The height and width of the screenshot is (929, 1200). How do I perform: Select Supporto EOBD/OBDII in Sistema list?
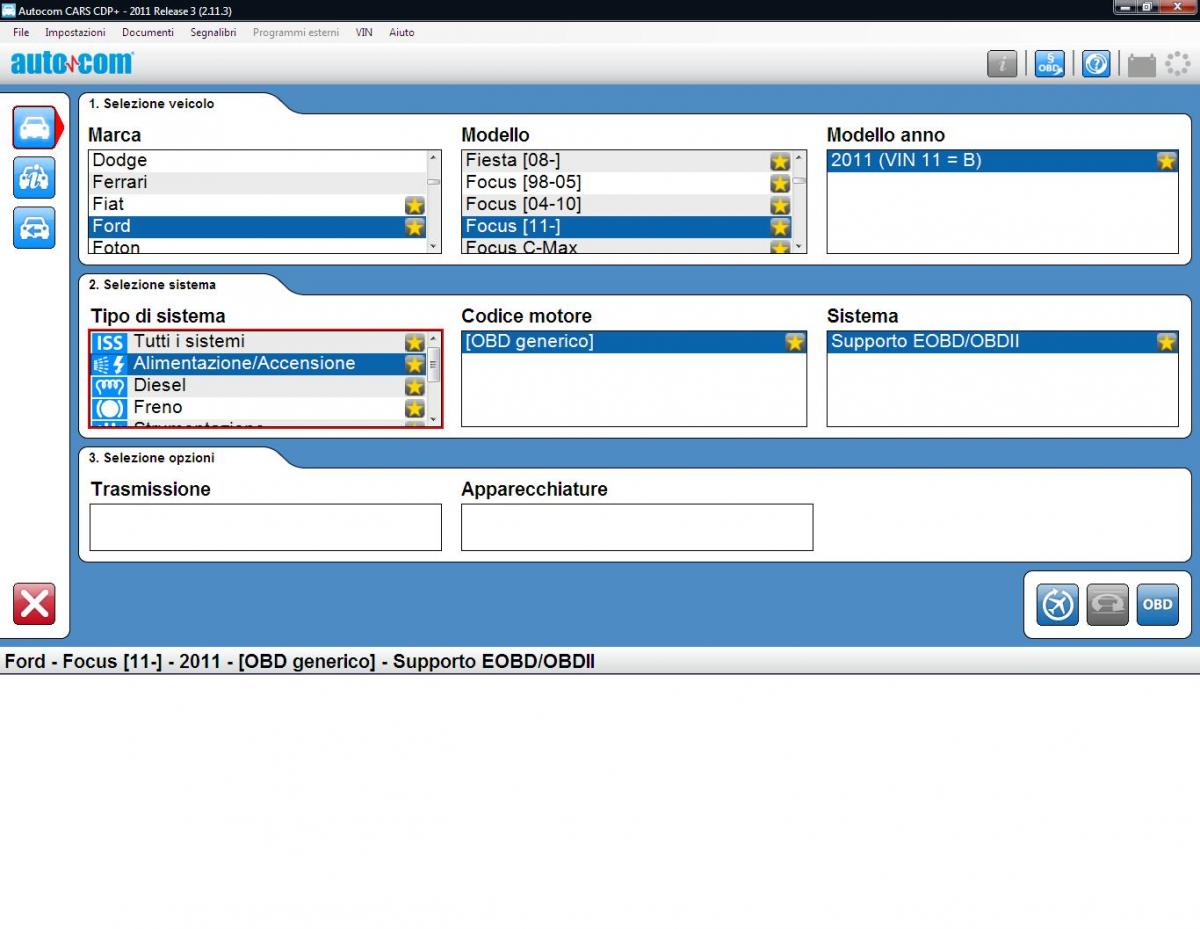tap(1002, 342)
